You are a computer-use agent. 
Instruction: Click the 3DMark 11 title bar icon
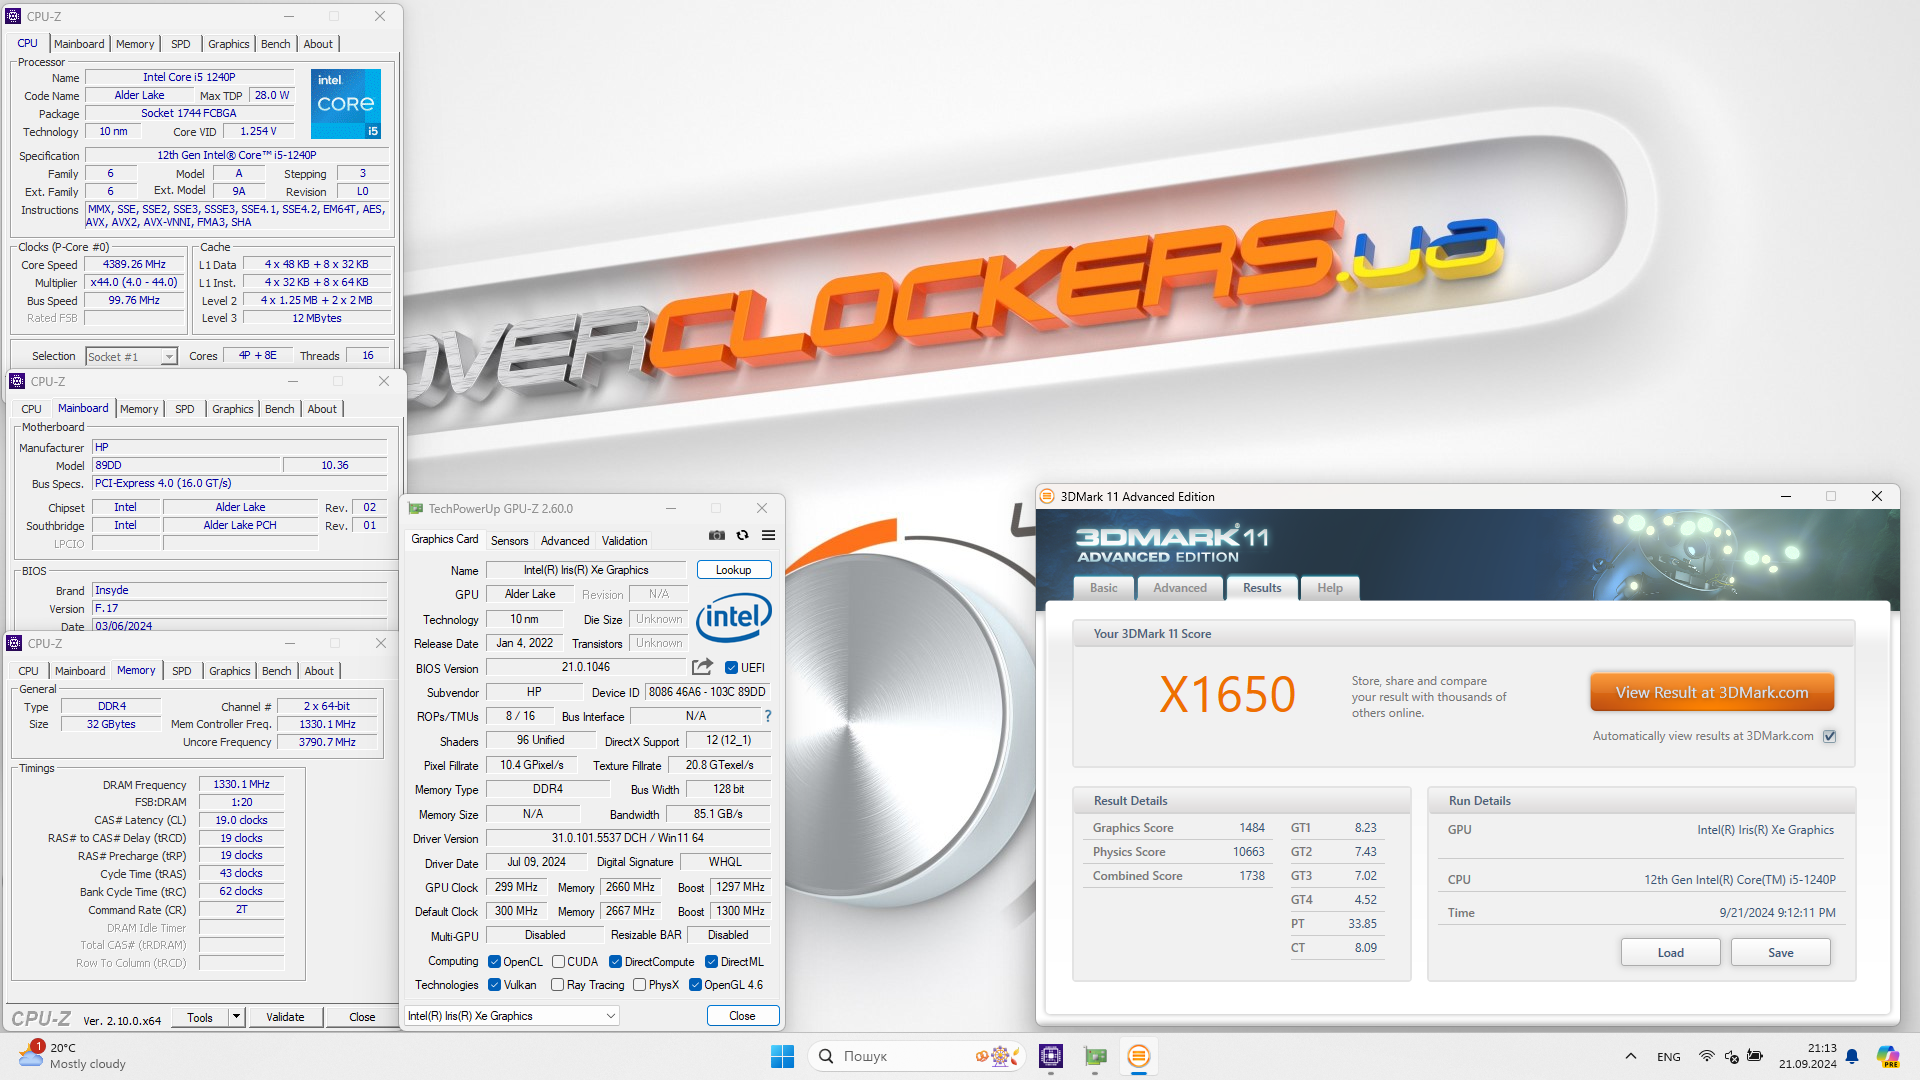coord(1047,496)
